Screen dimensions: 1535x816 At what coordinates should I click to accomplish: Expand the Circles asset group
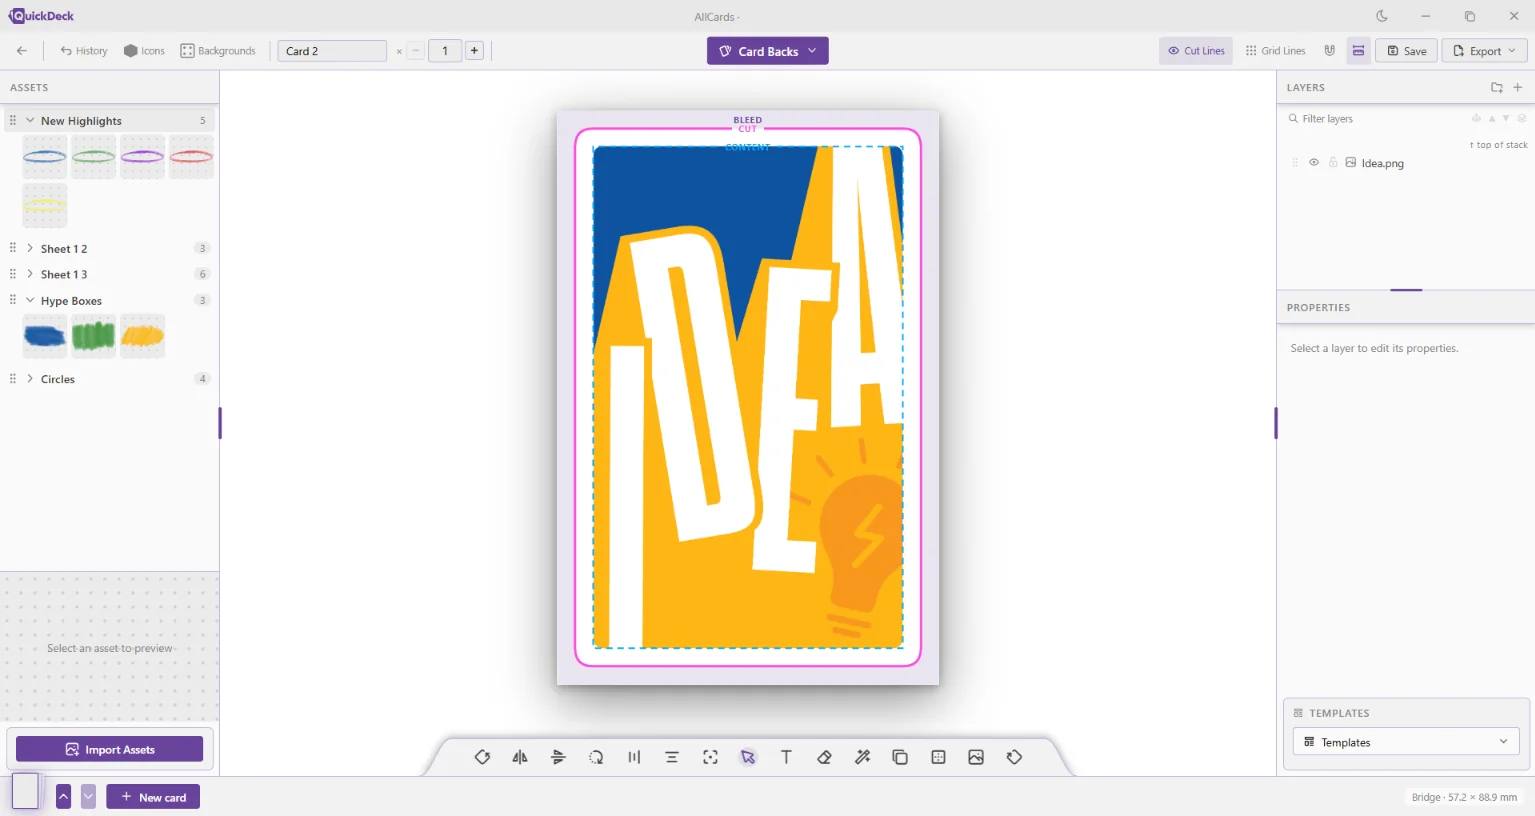[x=30, y=379]
